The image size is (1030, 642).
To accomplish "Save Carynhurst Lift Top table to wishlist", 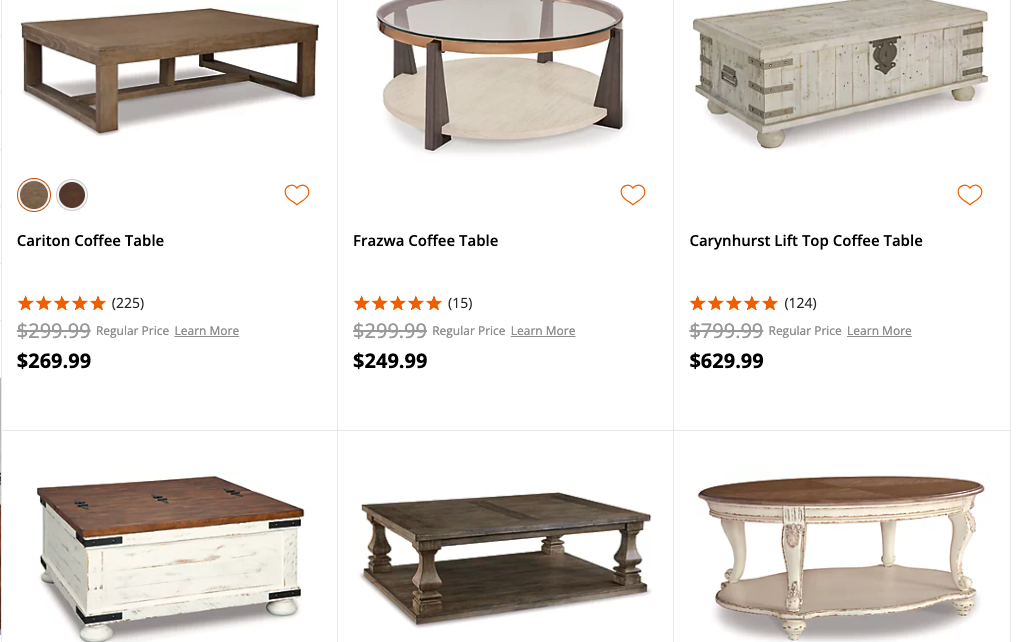I will tap(970, 195).
